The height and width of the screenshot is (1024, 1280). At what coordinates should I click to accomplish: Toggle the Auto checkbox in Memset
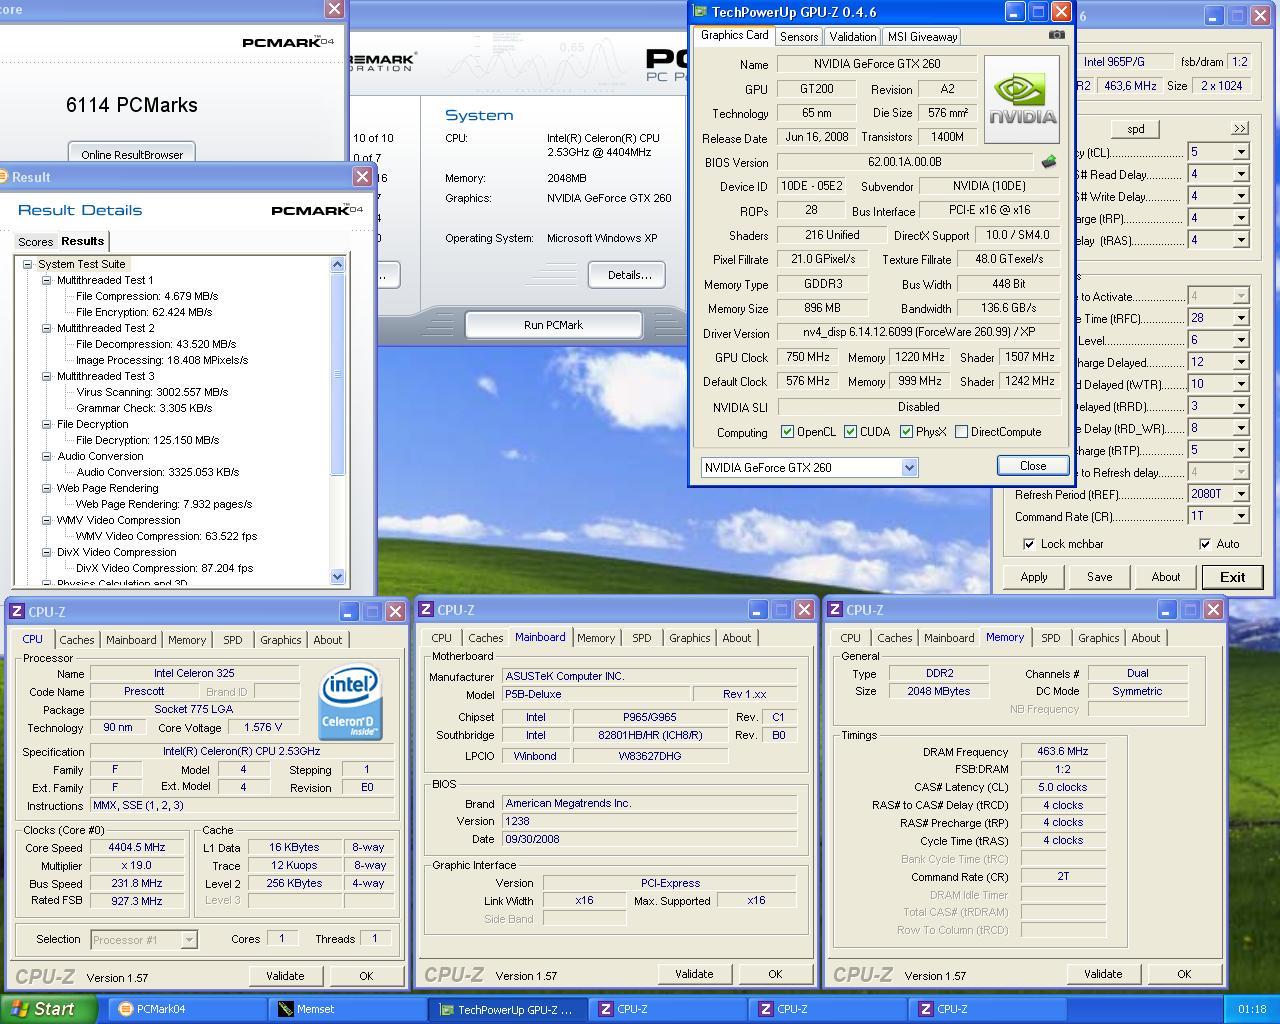(1205, 544)
